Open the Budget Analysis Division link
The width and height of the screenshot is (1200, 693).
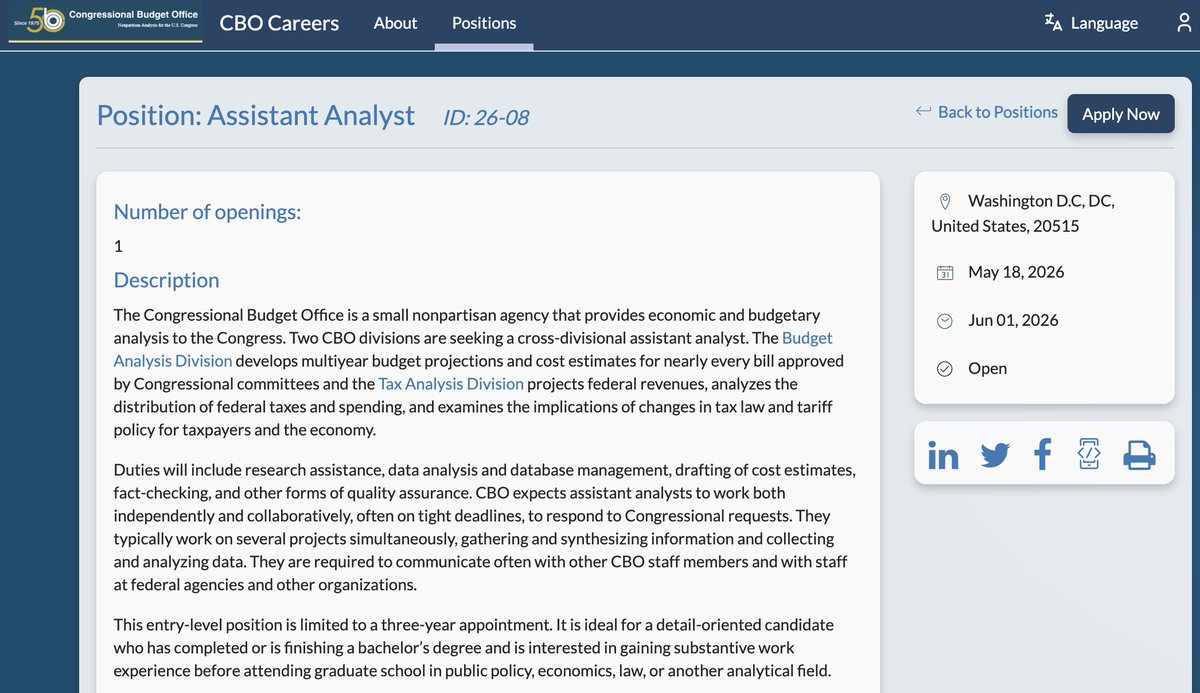tap(473, 349)
